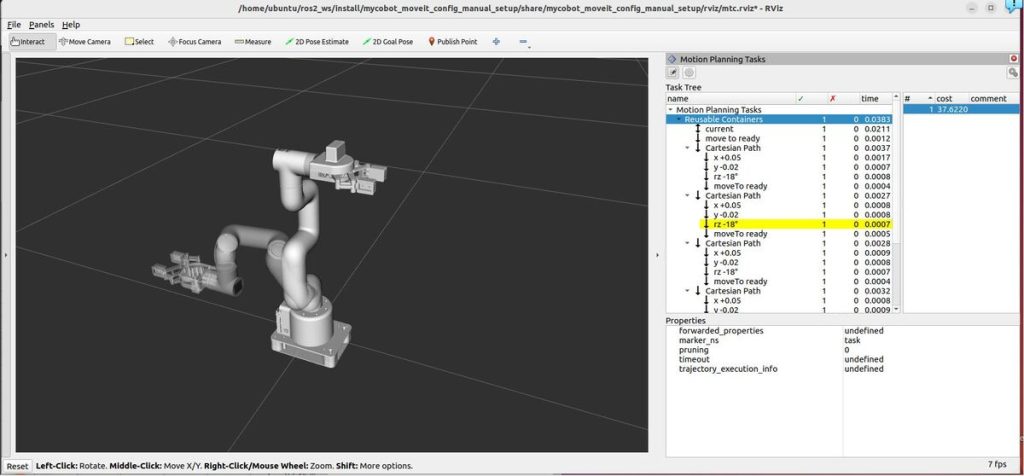The image size is (1024, 476).
Task: Click the blue plus add-tool icon
Action: [x=496, y=41]
